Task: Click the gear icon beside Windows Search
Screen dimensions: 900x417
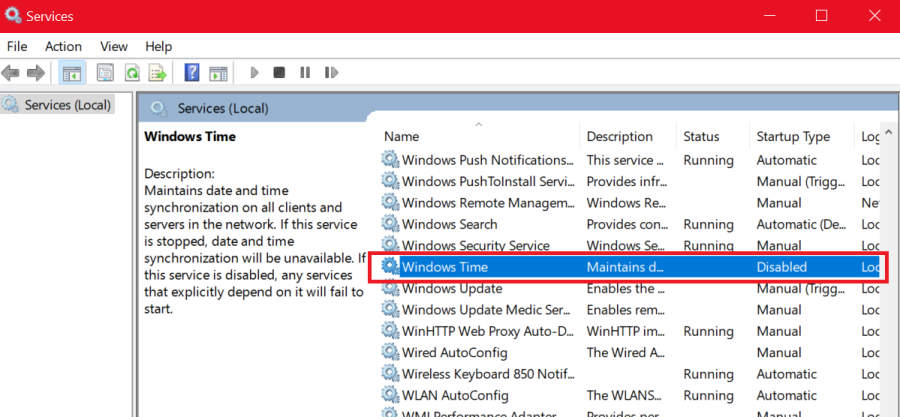Action: pos(390,224)
